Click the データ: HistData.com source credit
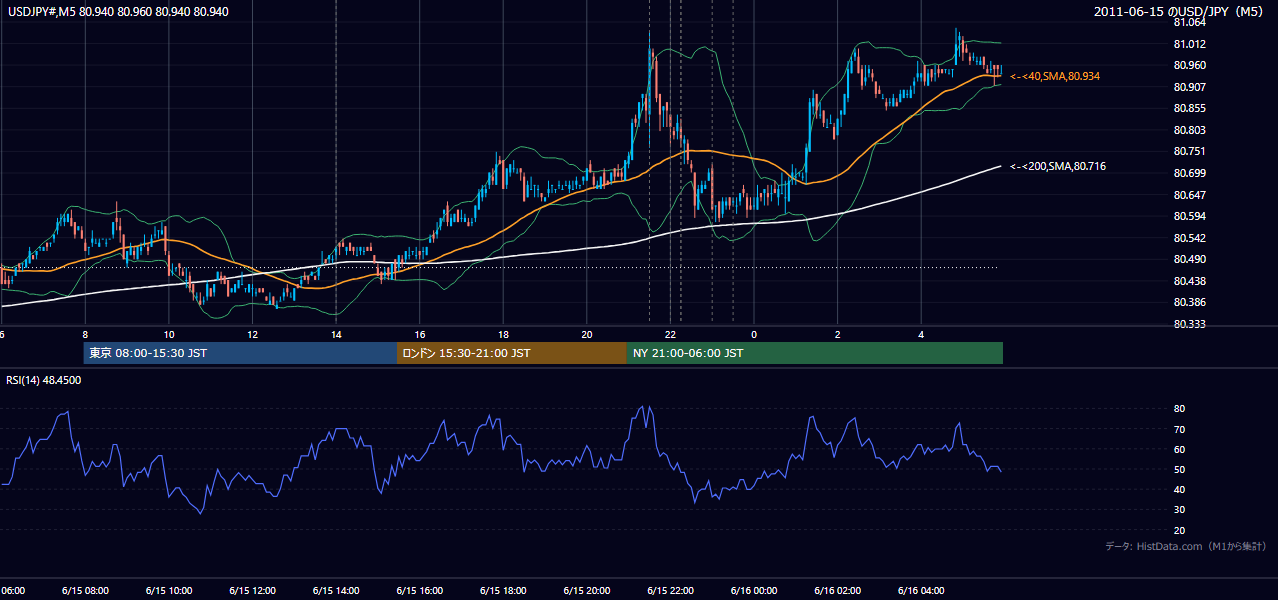This screenshot has width=1278, height=600. point(1186,546)
